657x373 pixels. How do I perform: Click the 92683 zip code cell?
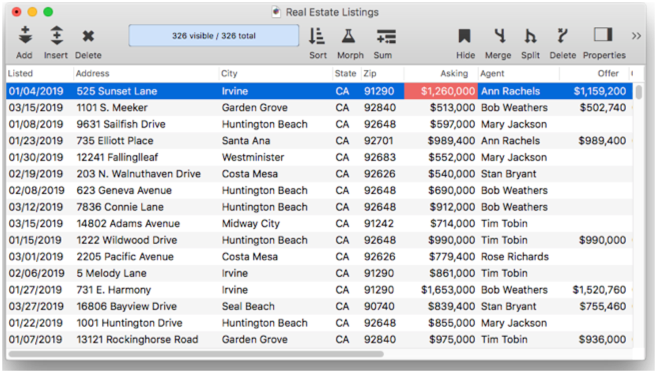click(380, 158)
